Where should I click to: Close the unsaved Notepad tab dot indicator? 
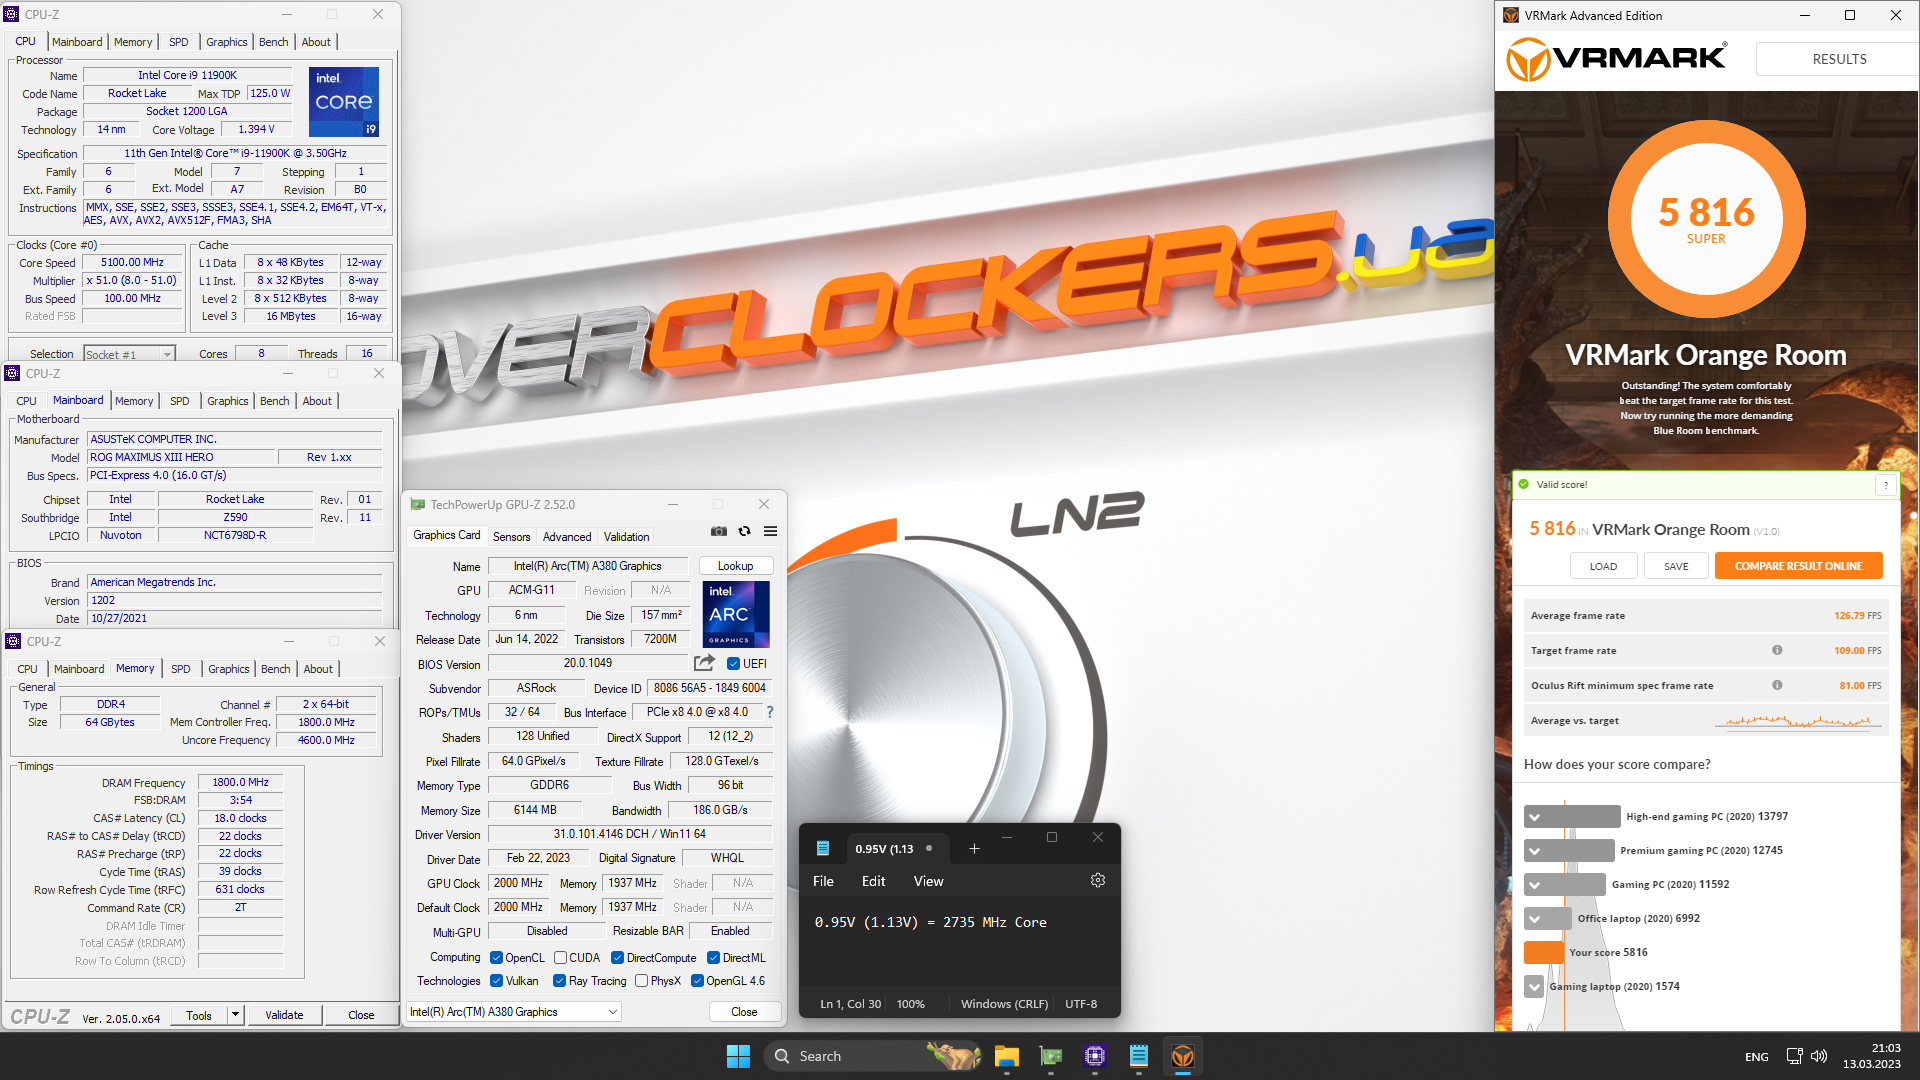click(x=929, y=848)
